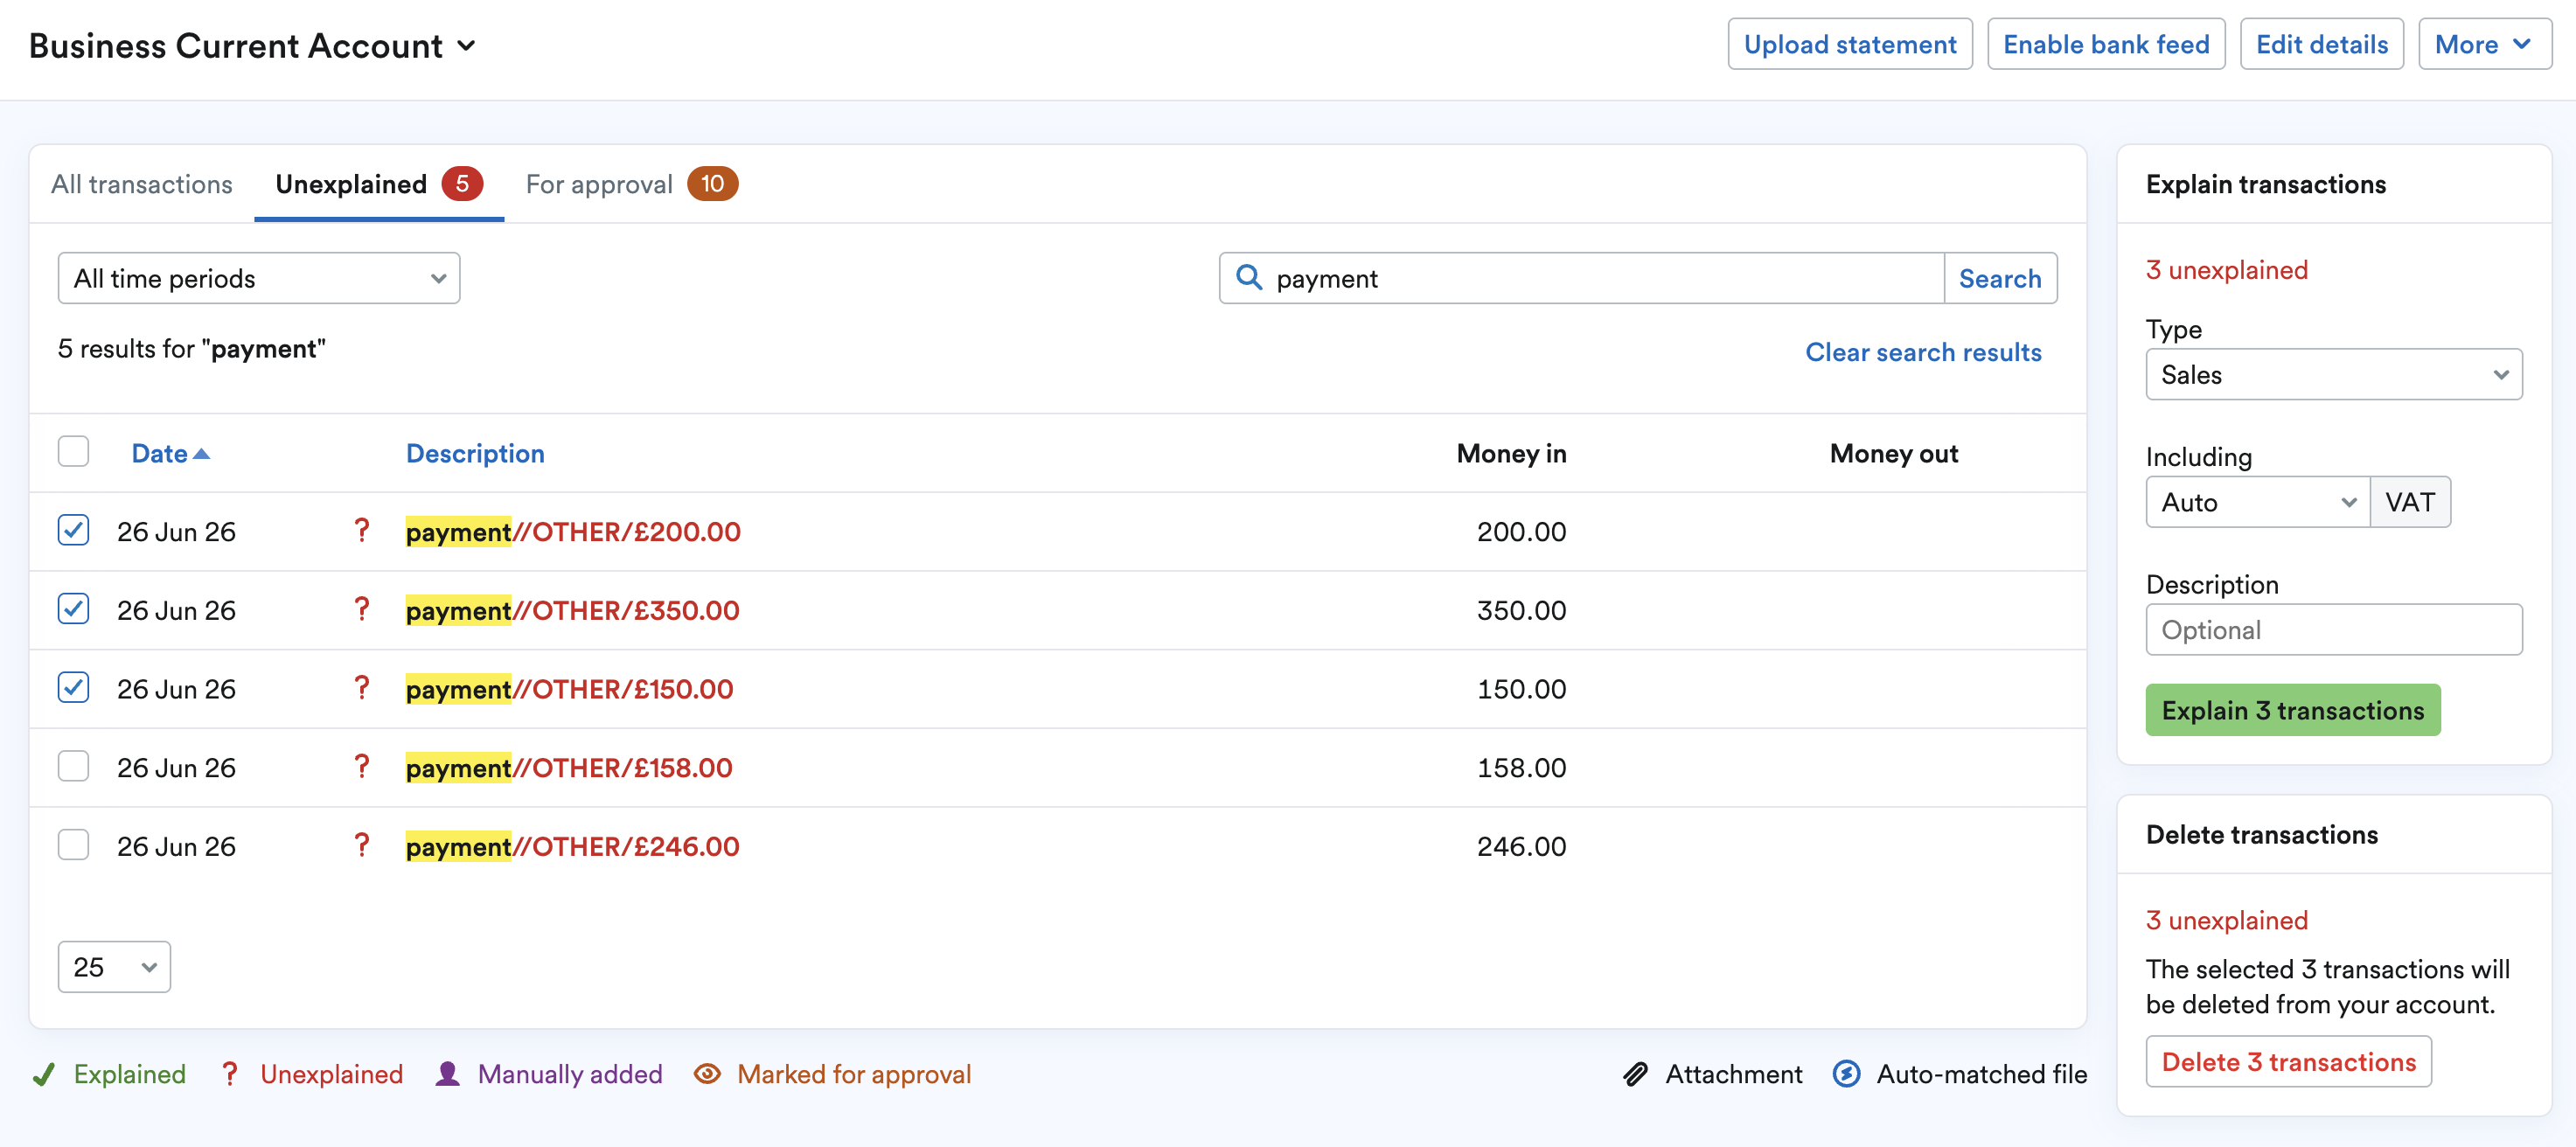Open the 25 per page dropdown
2576x1147 pixels.
pos(114,967)
